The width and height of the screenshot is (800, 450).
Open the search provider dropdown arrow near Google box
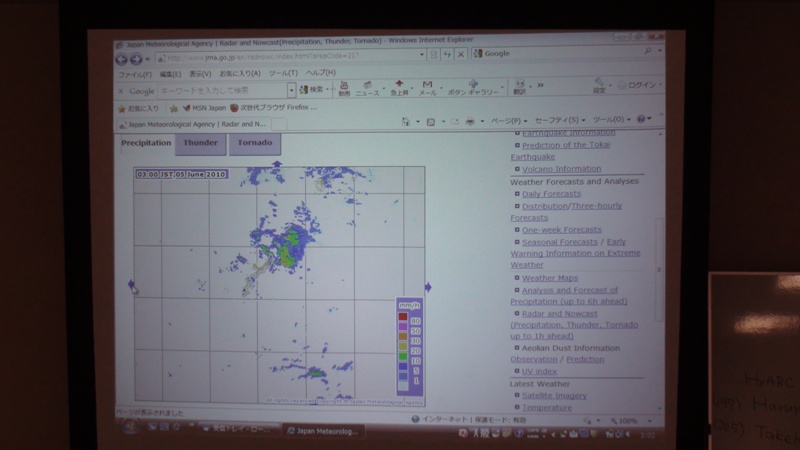click(660, 51)
